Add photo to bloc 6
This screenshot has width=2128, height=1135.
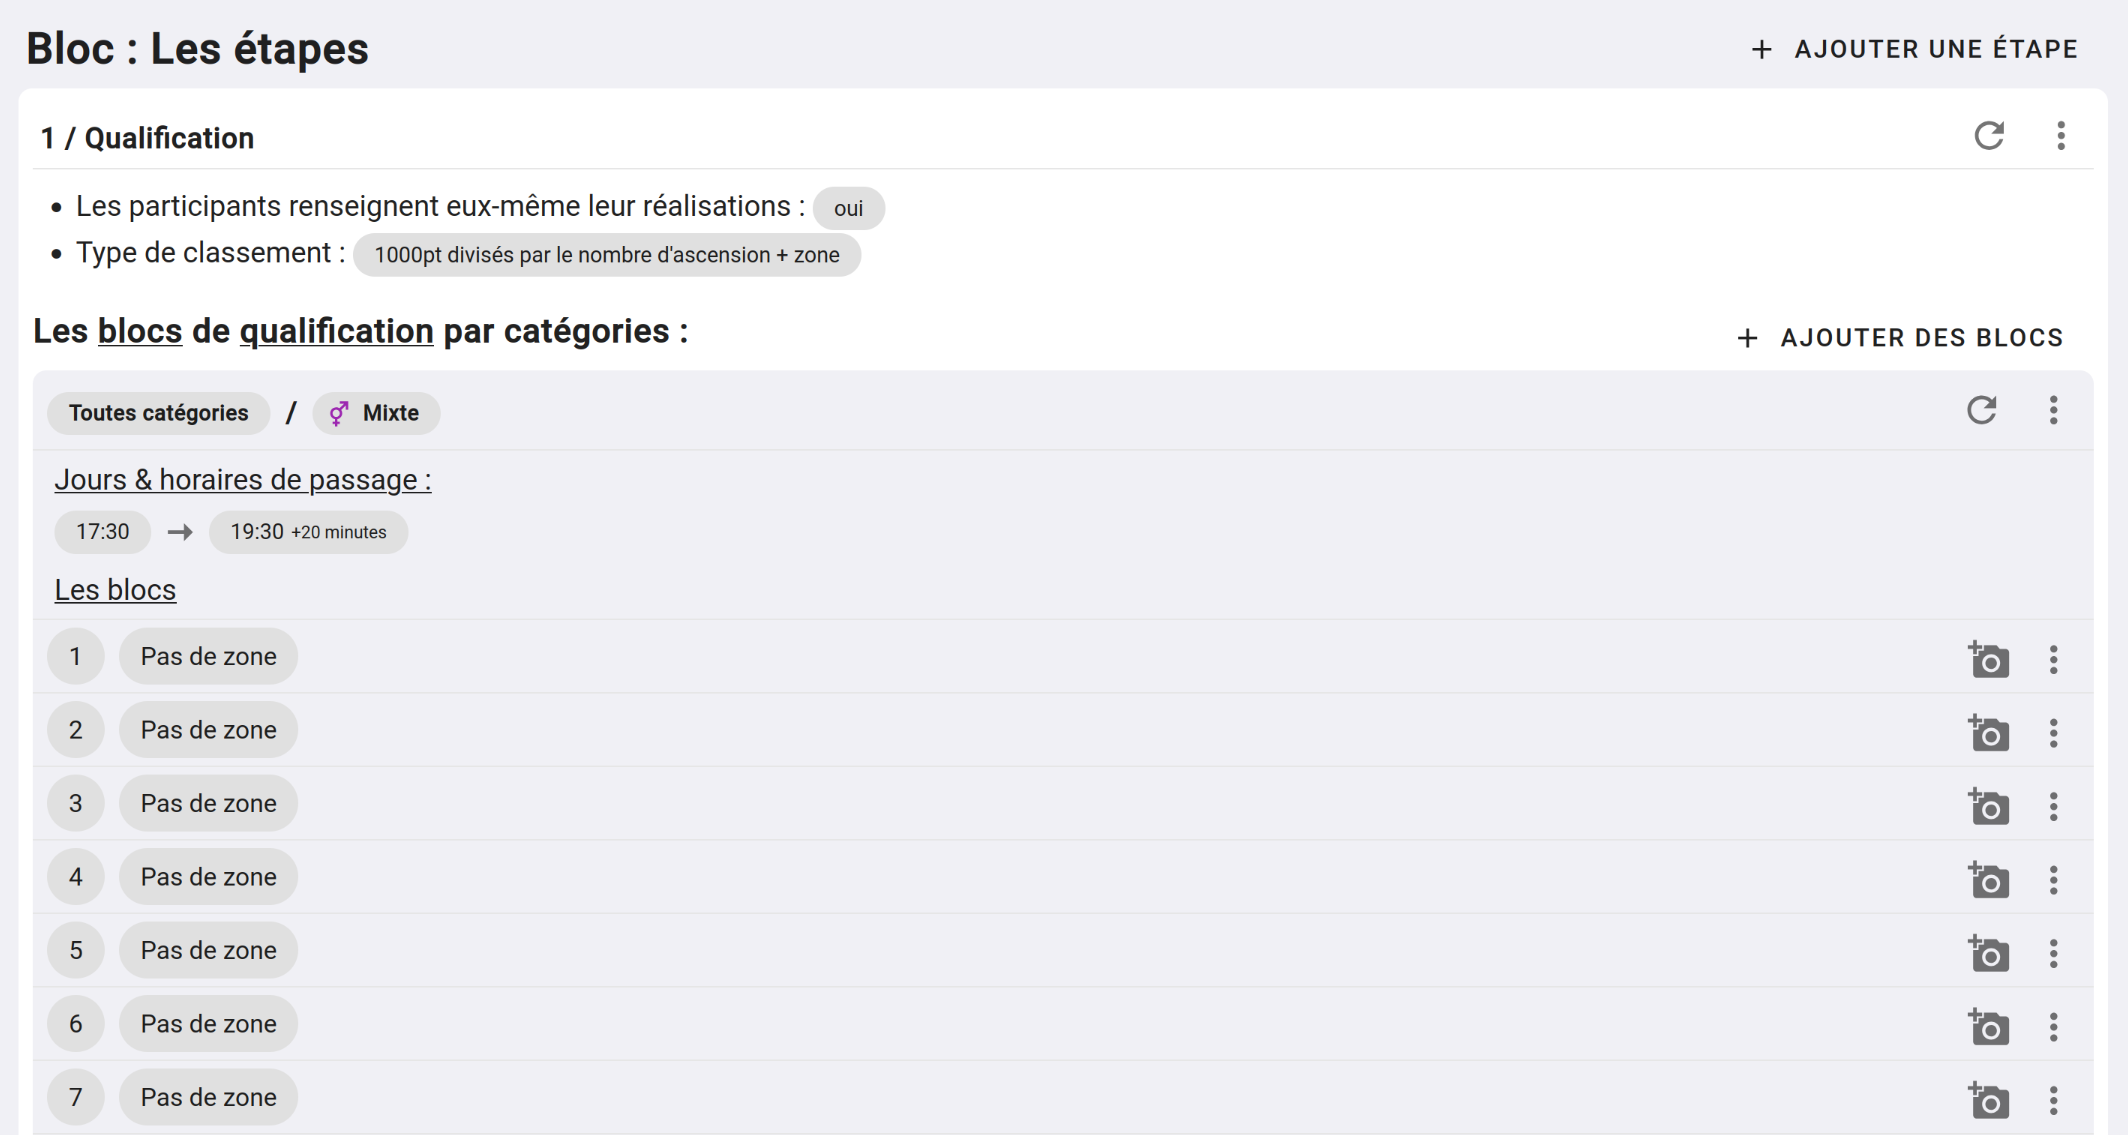1988,1027
